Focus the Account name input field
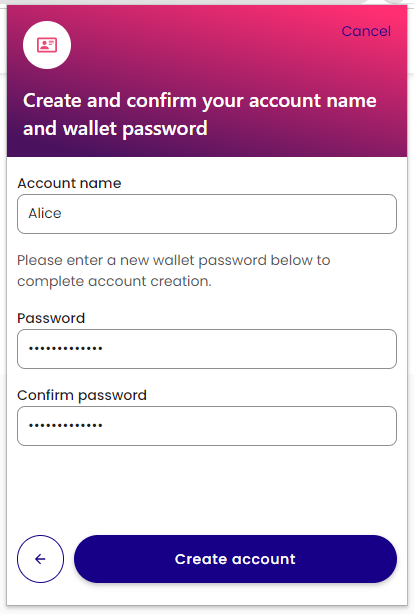This screenshot has width=414, height=614. click(207, 214)
